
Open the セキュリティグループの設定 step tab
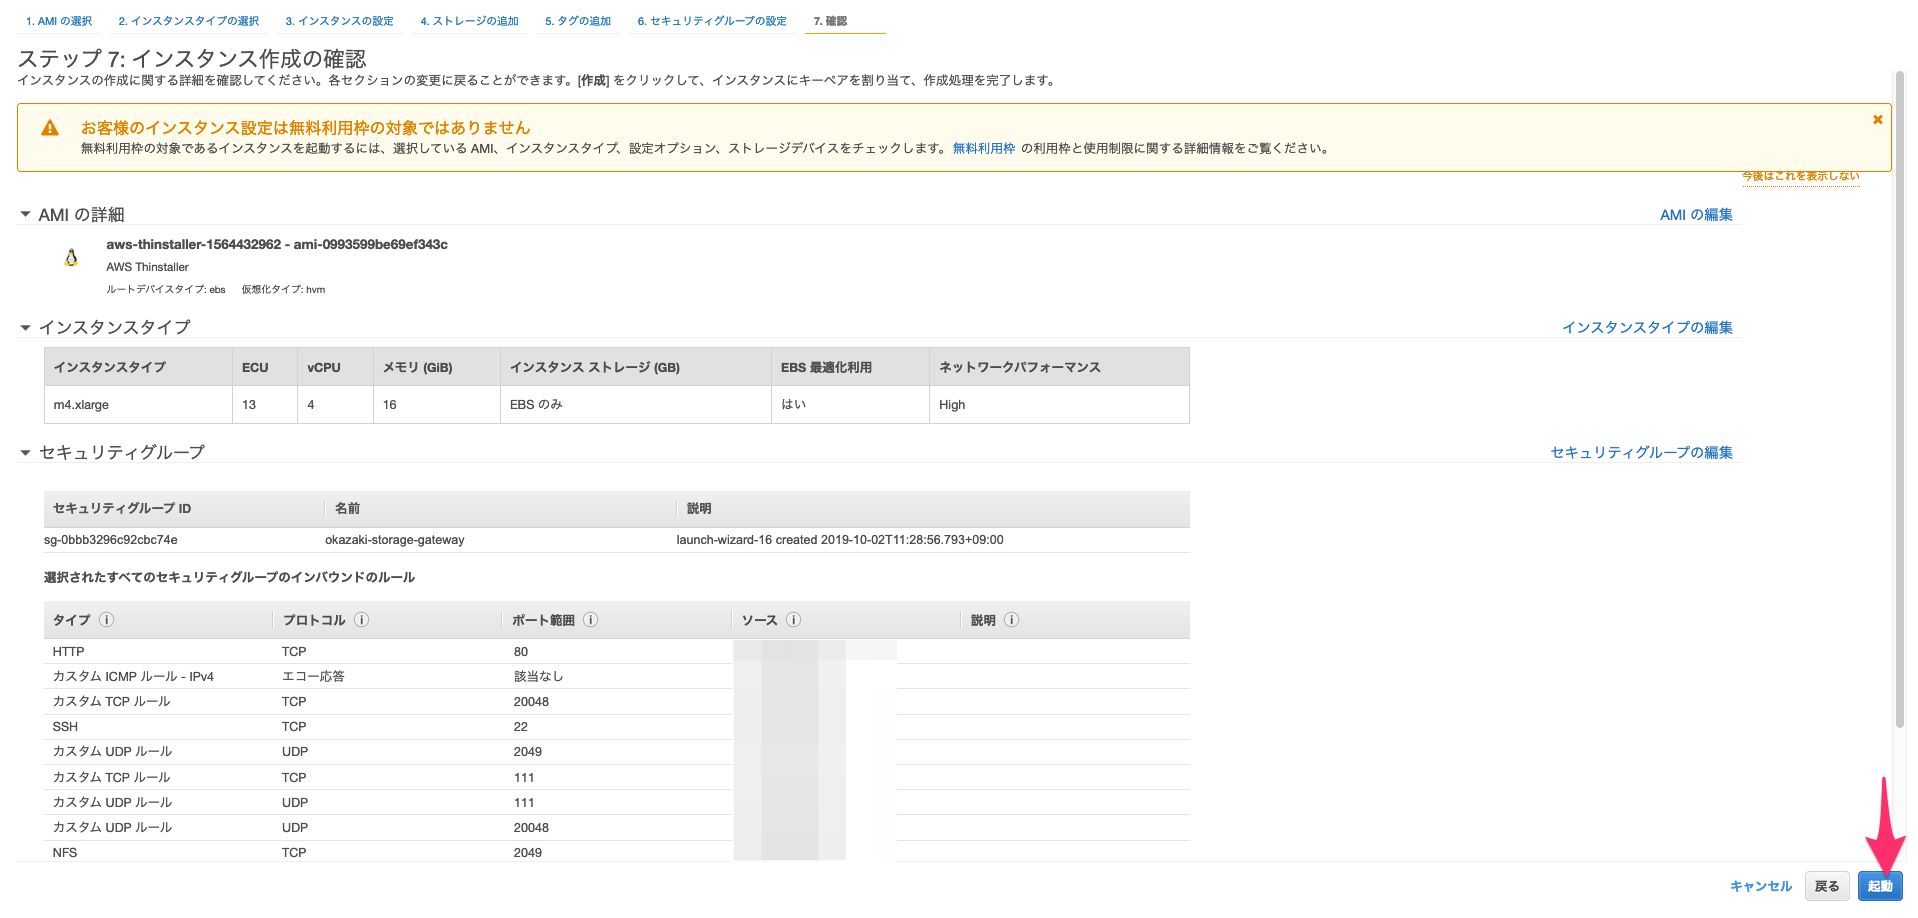(711, 19)
